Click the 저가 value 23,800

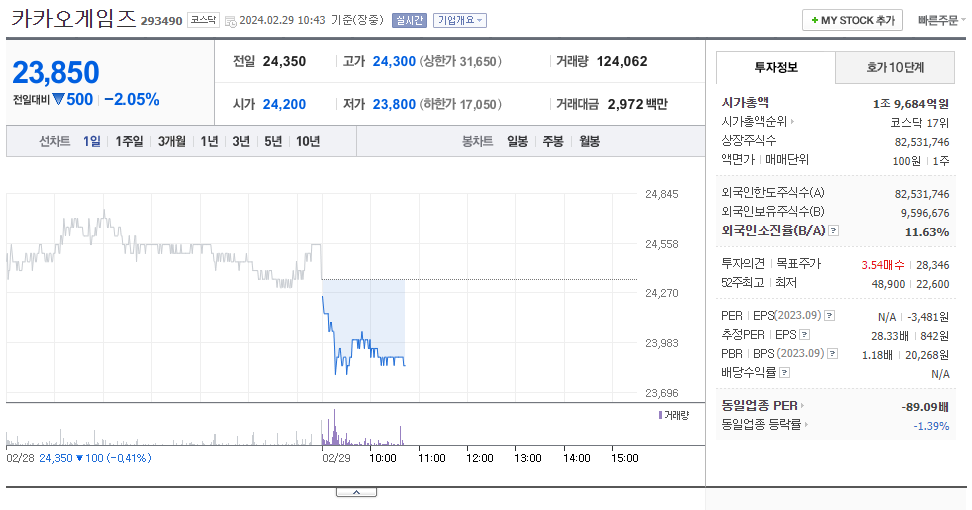394,104
